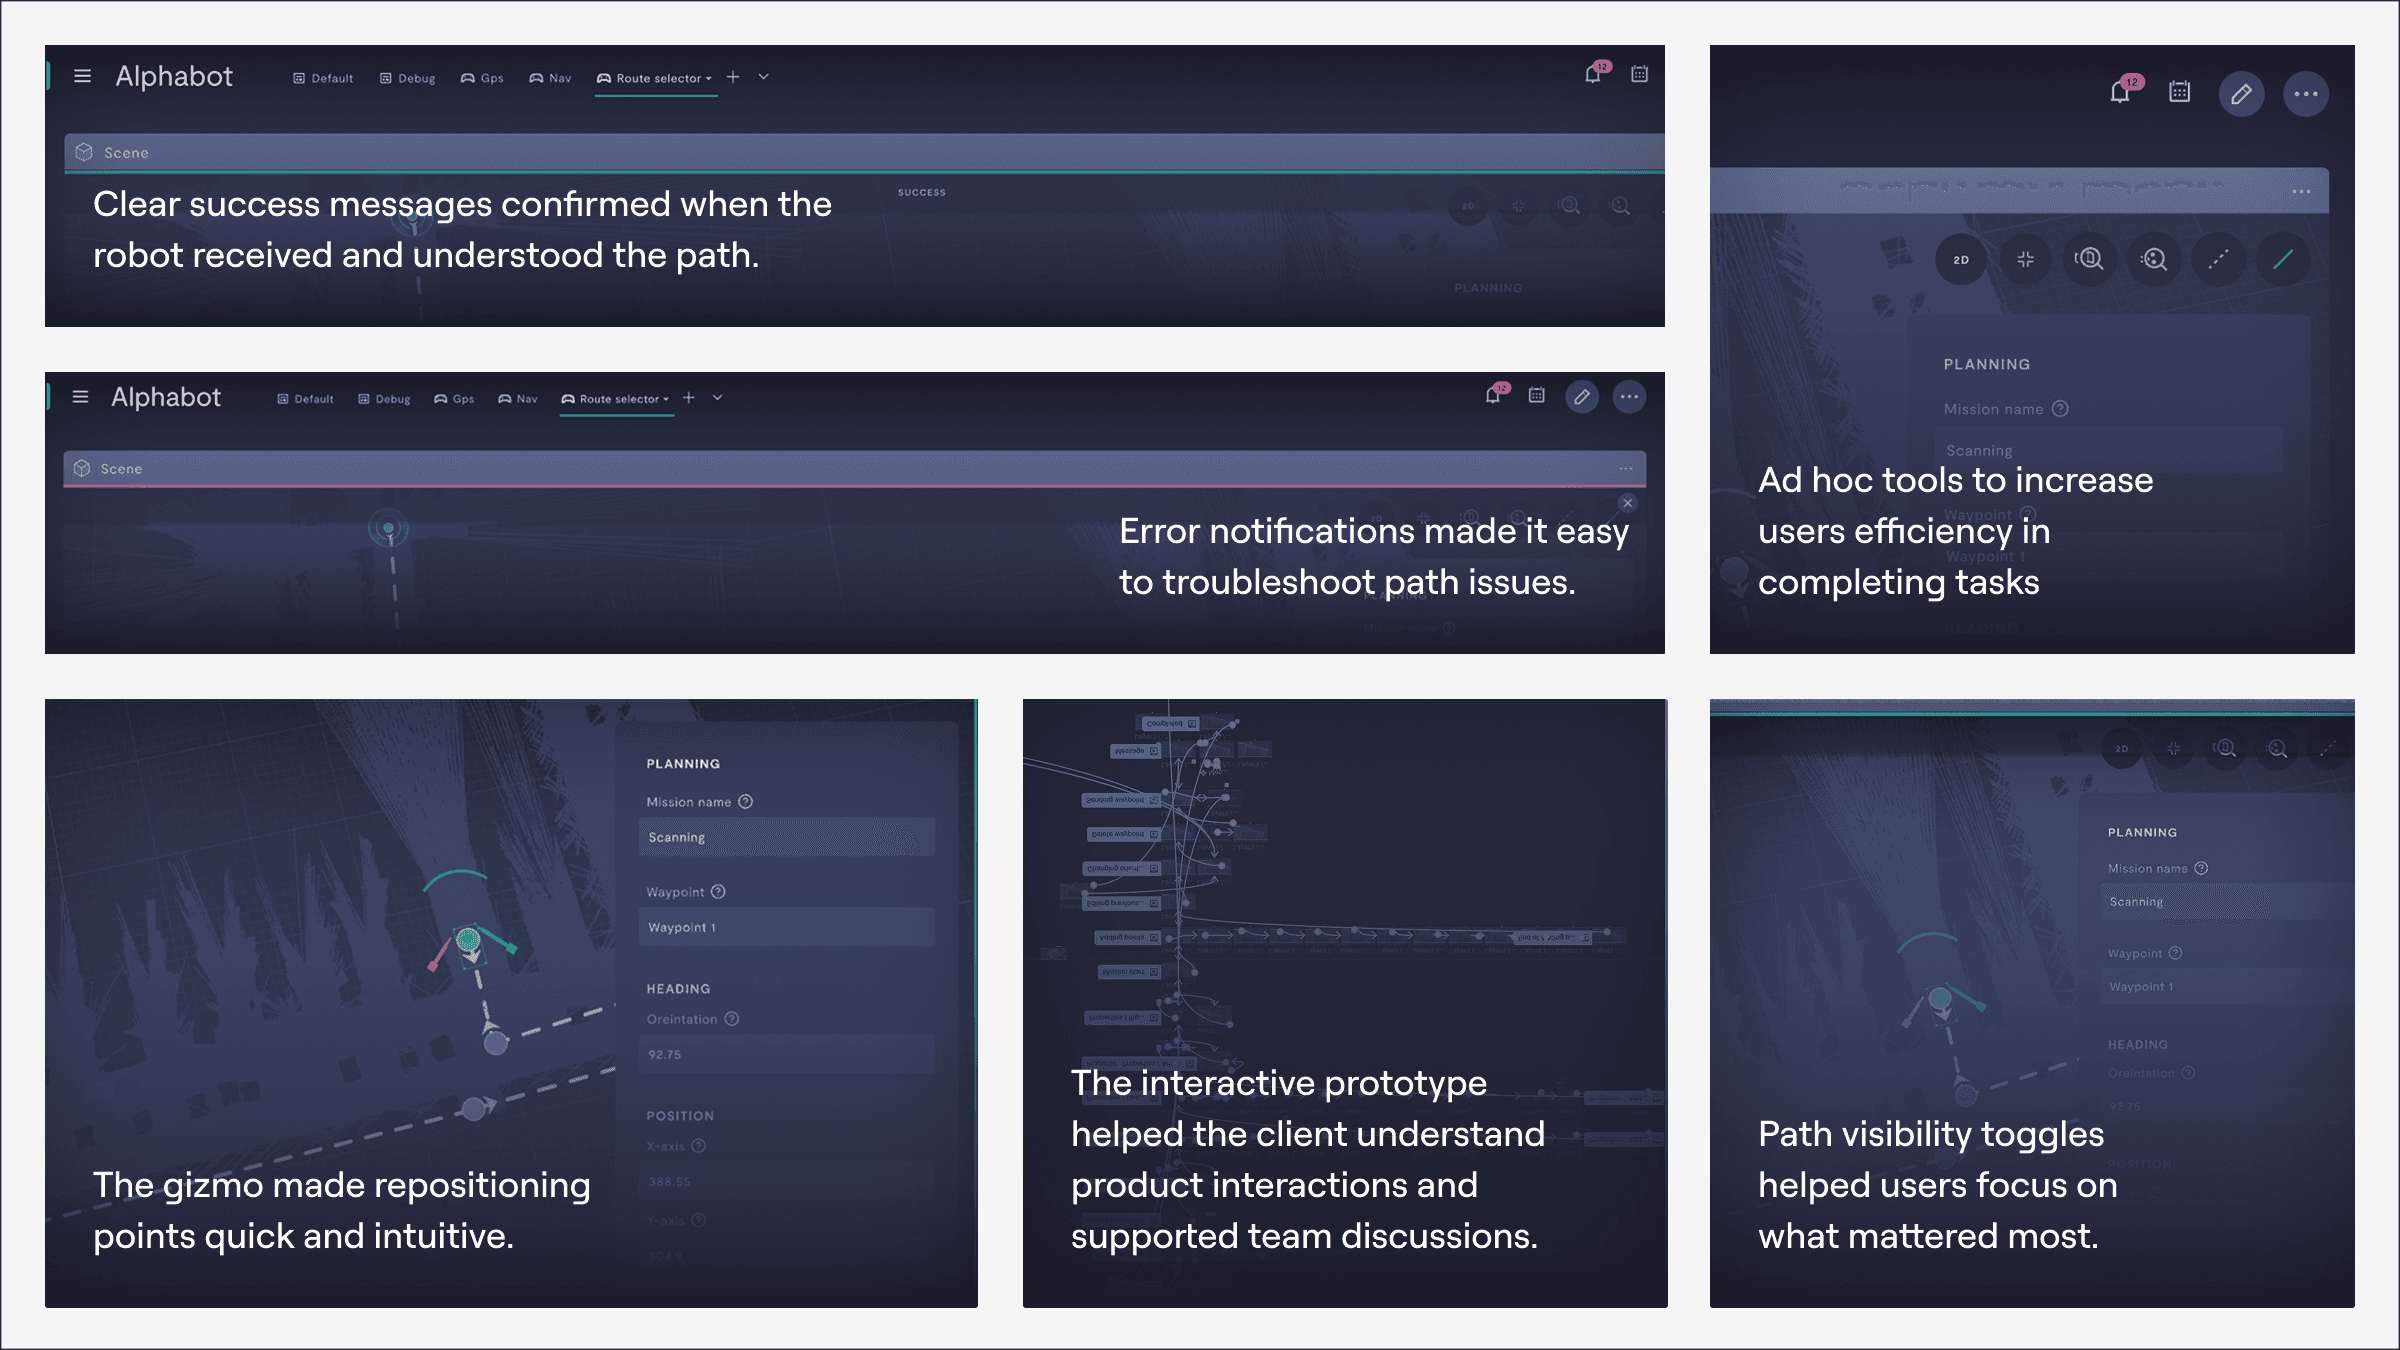The image size is (2400, 1350).
Task: Click the Scanning mission name field in the gizmo panel
Action: coord(786,837)
